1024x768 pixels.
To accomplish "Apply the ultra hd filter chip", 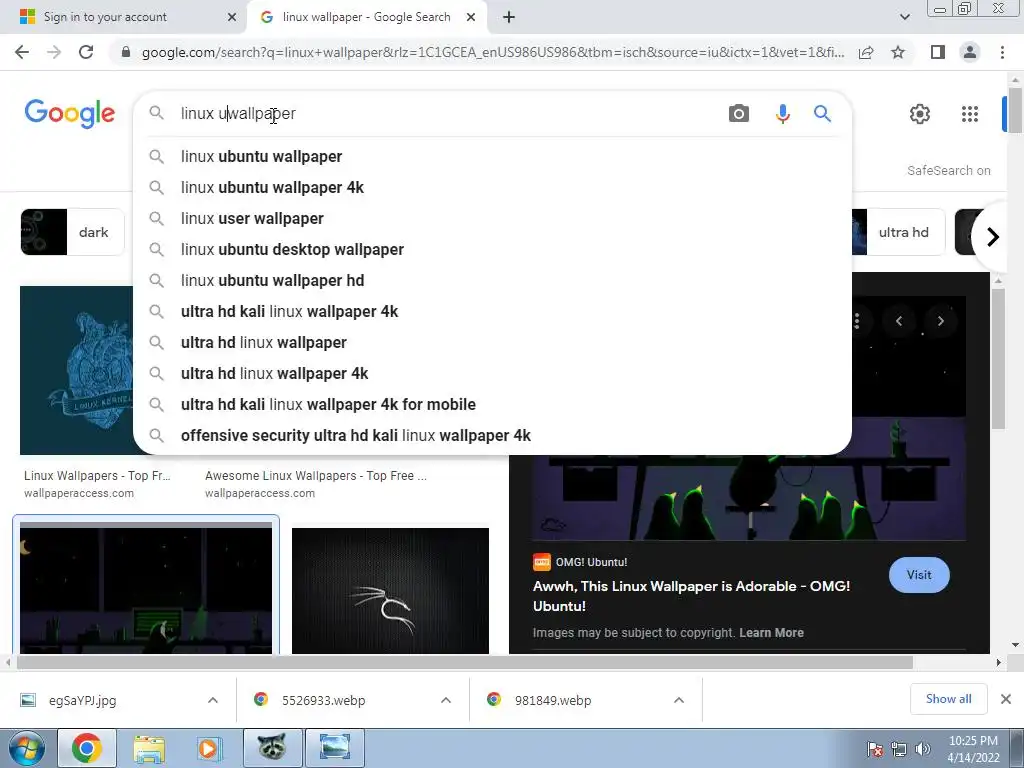I will tap(899, 232).
